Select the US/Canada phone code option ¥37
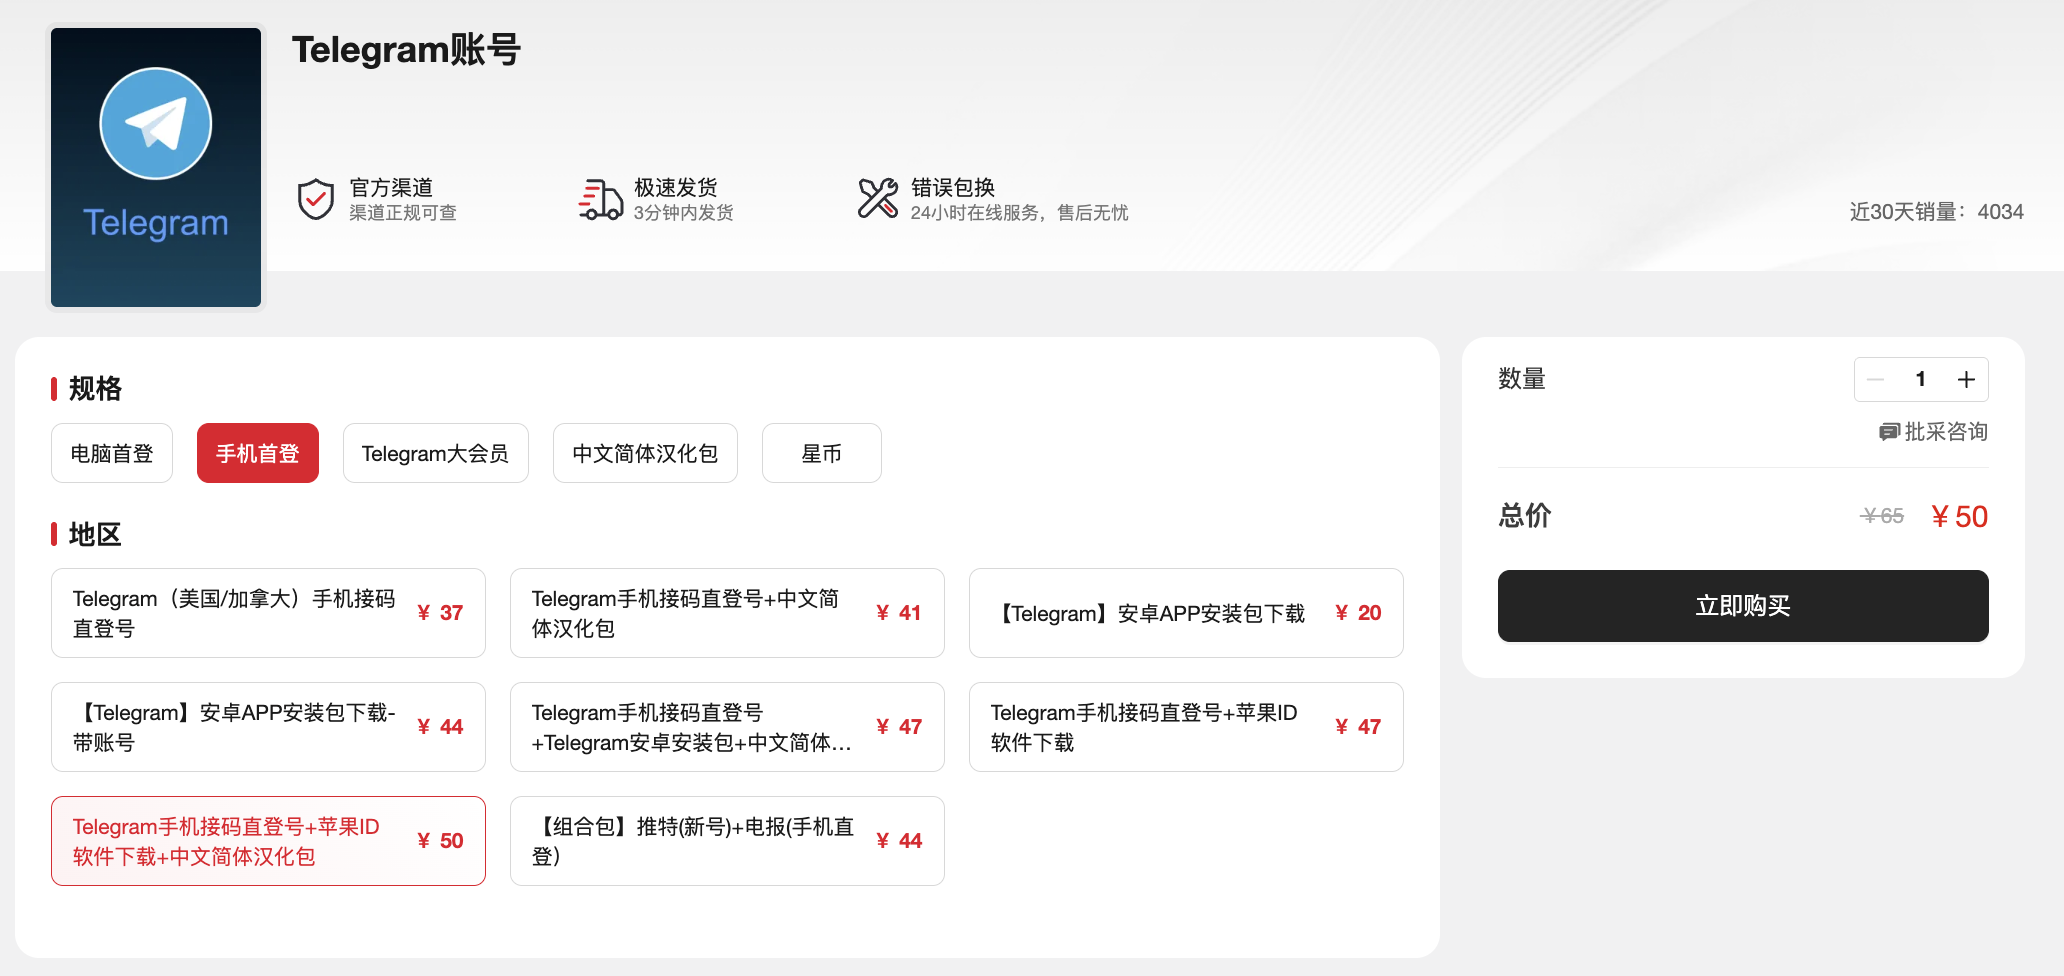Image resolution: width=2064 pixels, height=976 pixels. pos(268,613)
